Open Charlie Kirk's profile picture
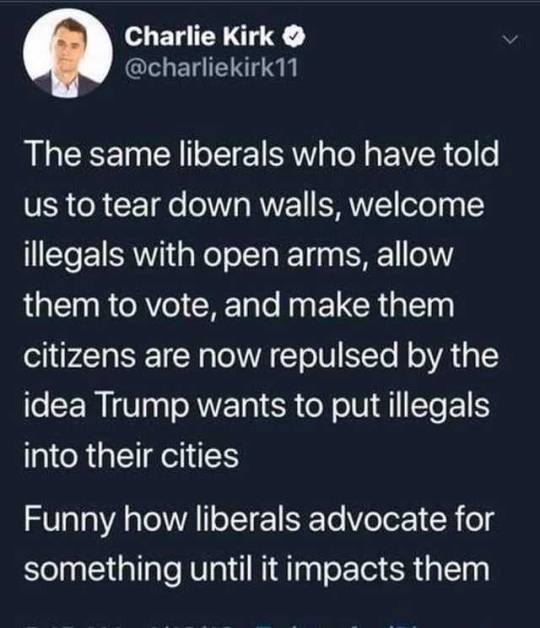Screen dimensions: 540x628 click(68, 53)
